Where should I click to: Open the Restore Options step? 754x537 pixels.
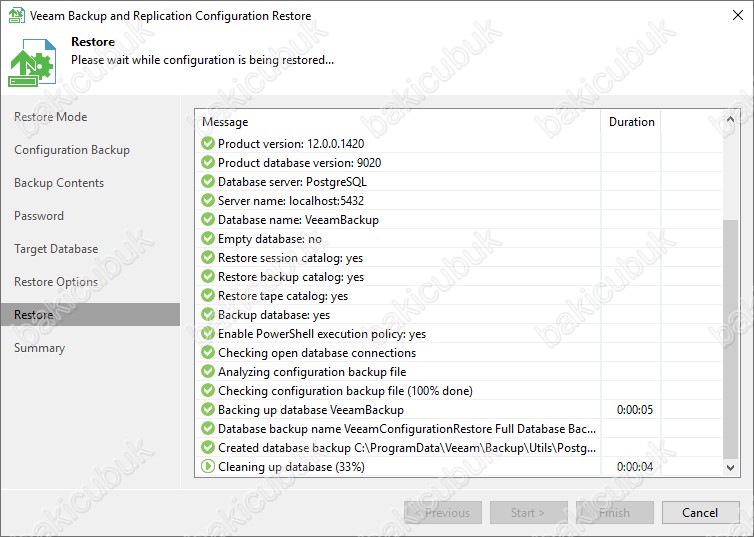(x=56, y=282)
